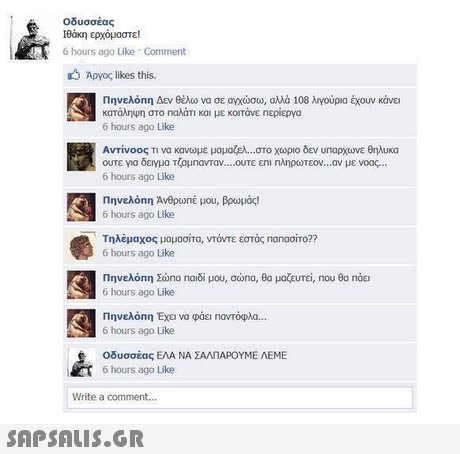This screenshot has width=460, height=454.
Task: Like Πηνελόπη comment about 108 λιγούρια
Action: point(166,127)
